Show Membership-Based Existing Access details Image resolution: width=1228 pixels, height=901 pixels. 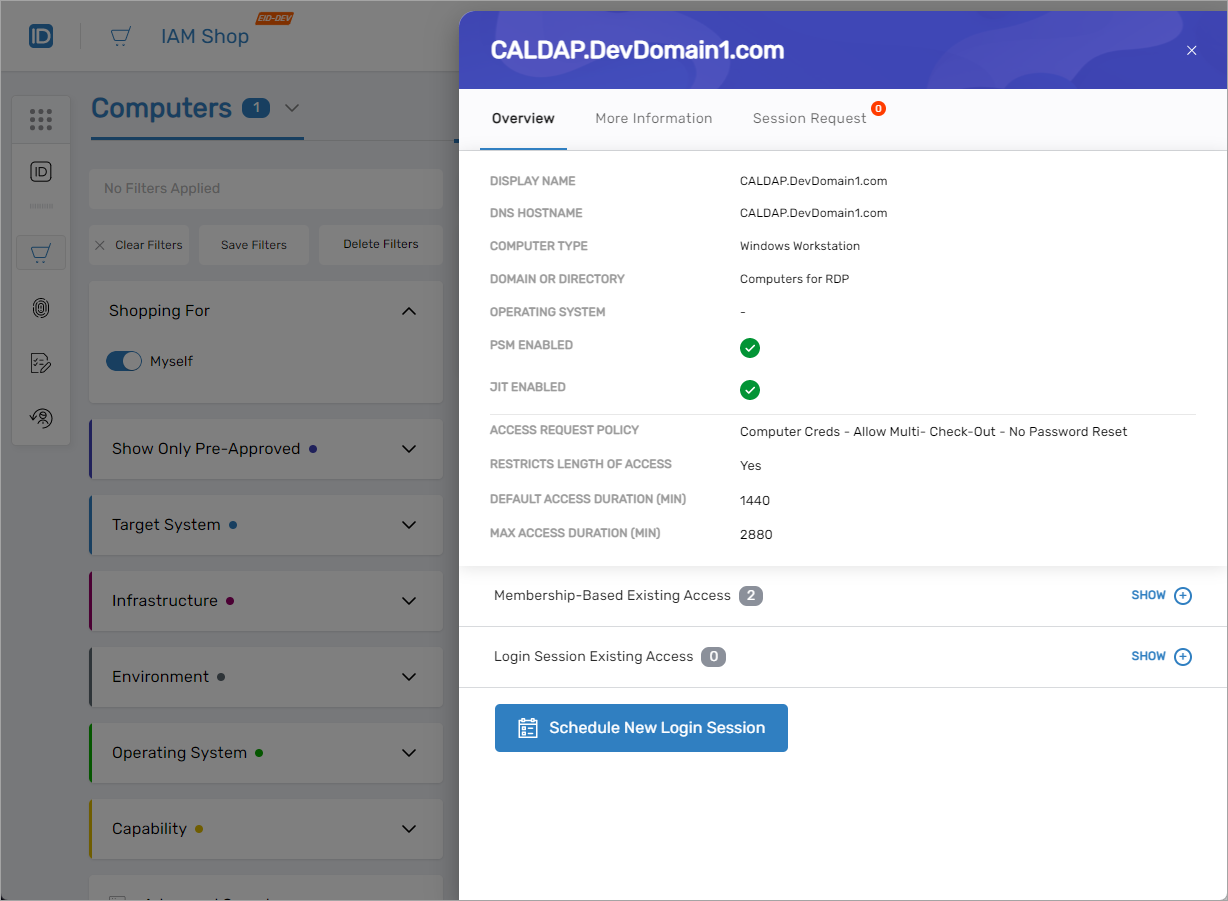[x=1161, y=596]
